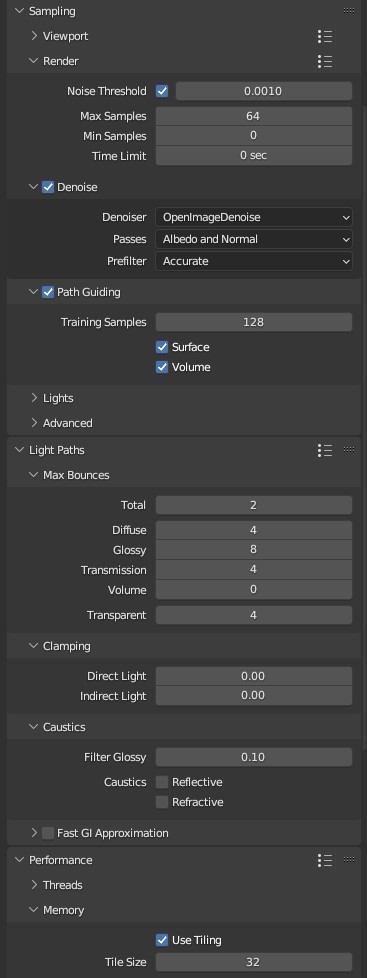This screenshot has height=978, width=367.
Task: Click Light Paths panel grip dots
Action: pyautogui.click(x=349, y=450)
